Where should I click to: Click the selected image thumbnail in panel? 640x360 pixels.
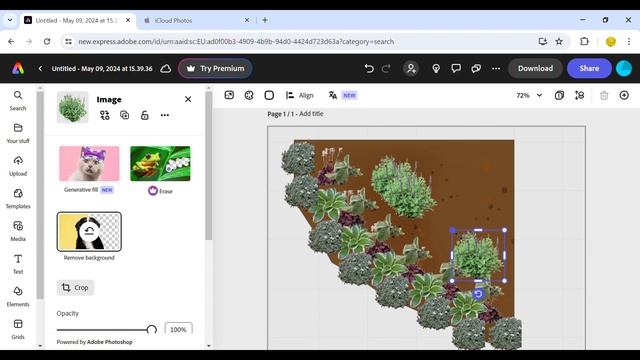(73, 107)
